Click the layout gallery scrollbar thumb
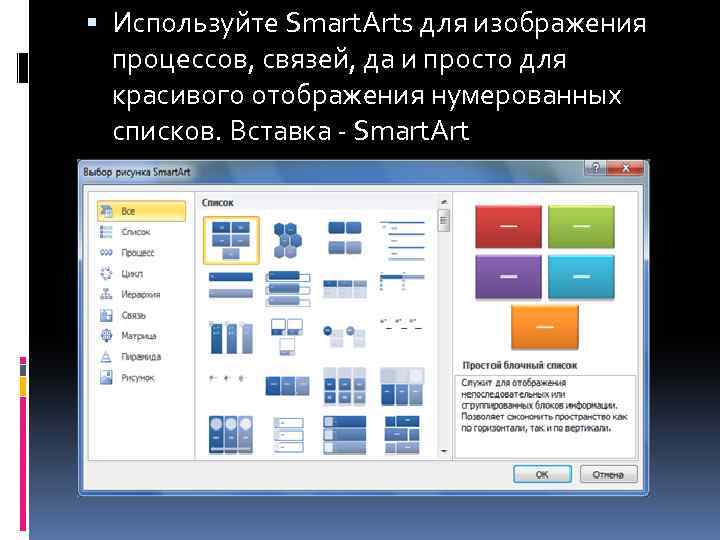 tap(444, 221)
